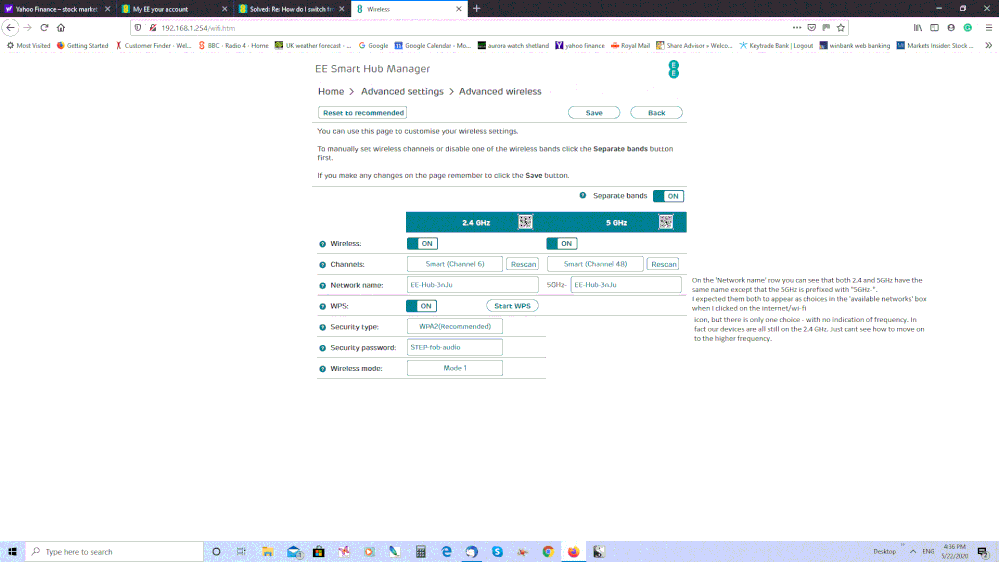The height and width of the screenshot is (562, 999).
Task: Open the Firefox Library icon
Action: 917,27
